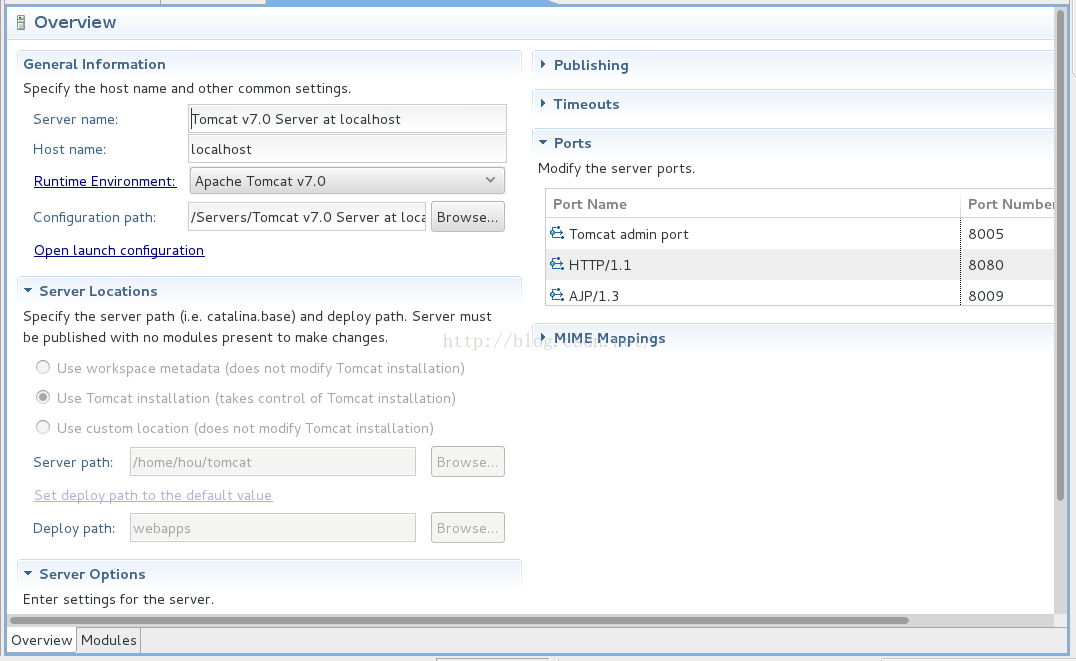Switch to the Overview tab
1076x661 pixels.
41,640
